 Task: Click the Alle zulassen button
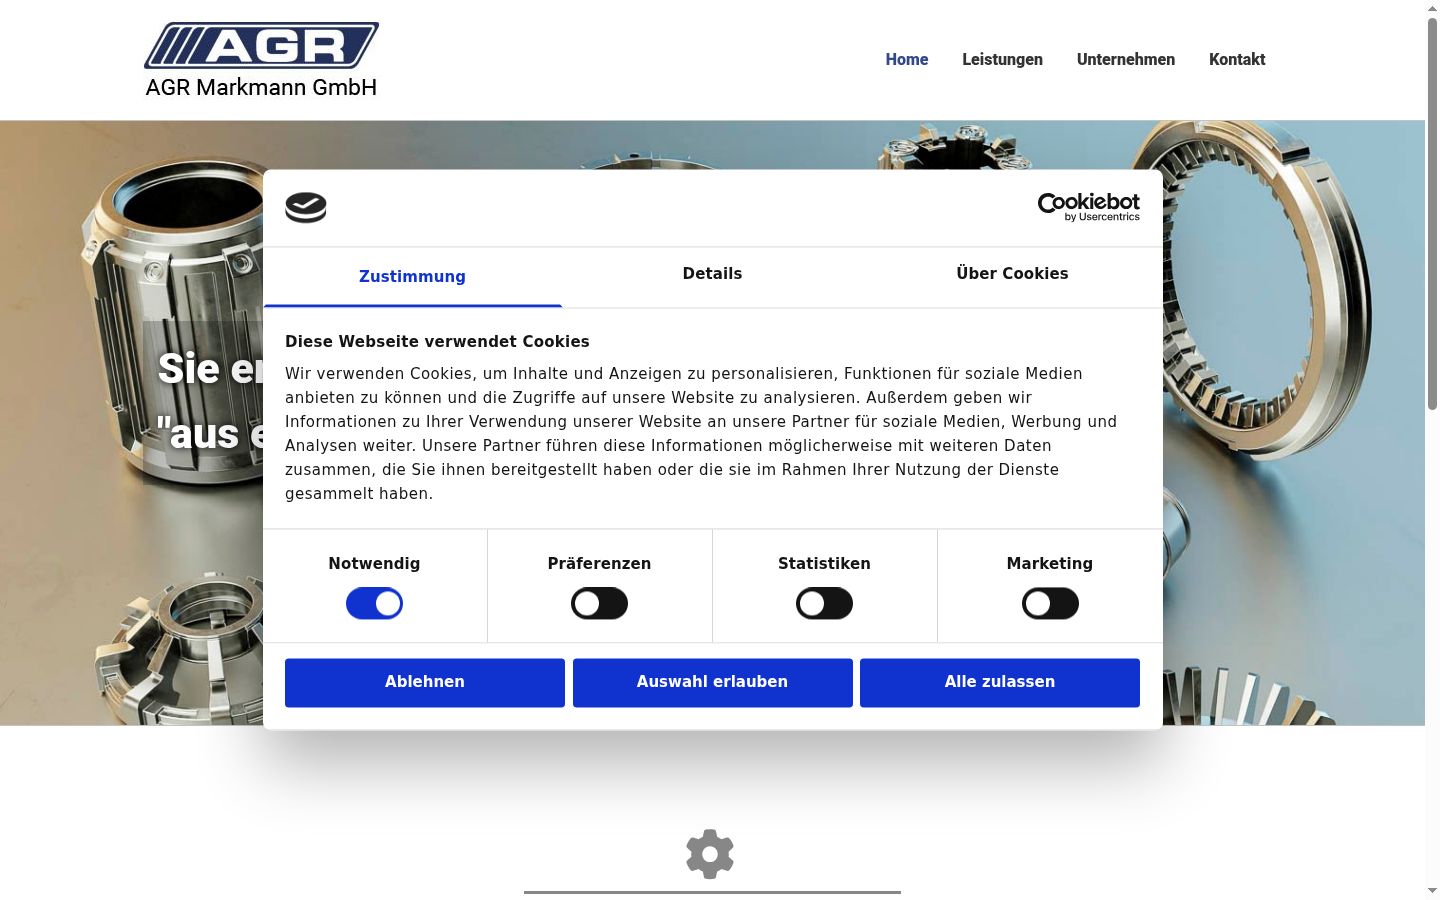click(1000, 682)
